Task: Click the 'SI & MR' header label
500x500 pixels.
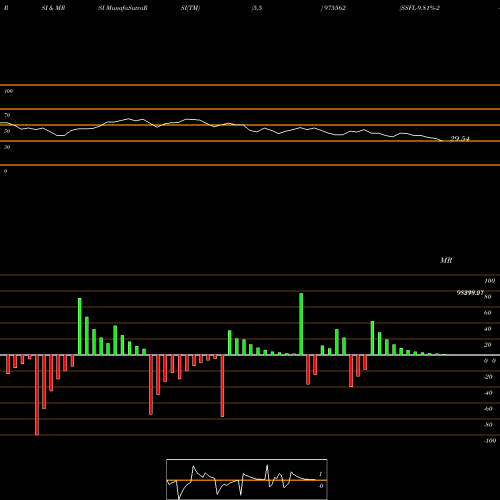Action: tap(53, 8)
